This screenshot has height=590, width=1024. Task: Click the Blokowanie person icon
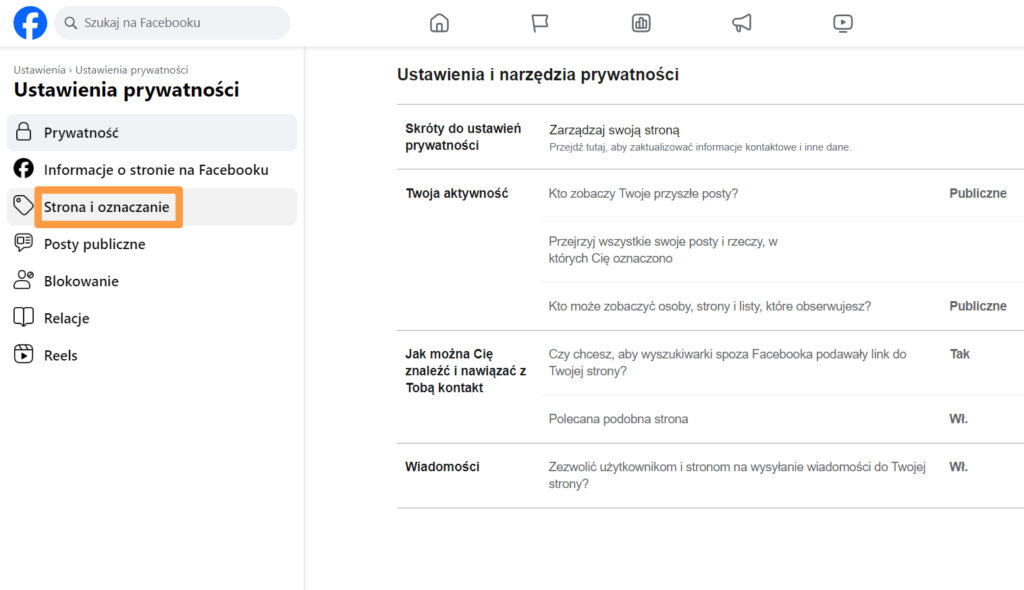(24, 280)
